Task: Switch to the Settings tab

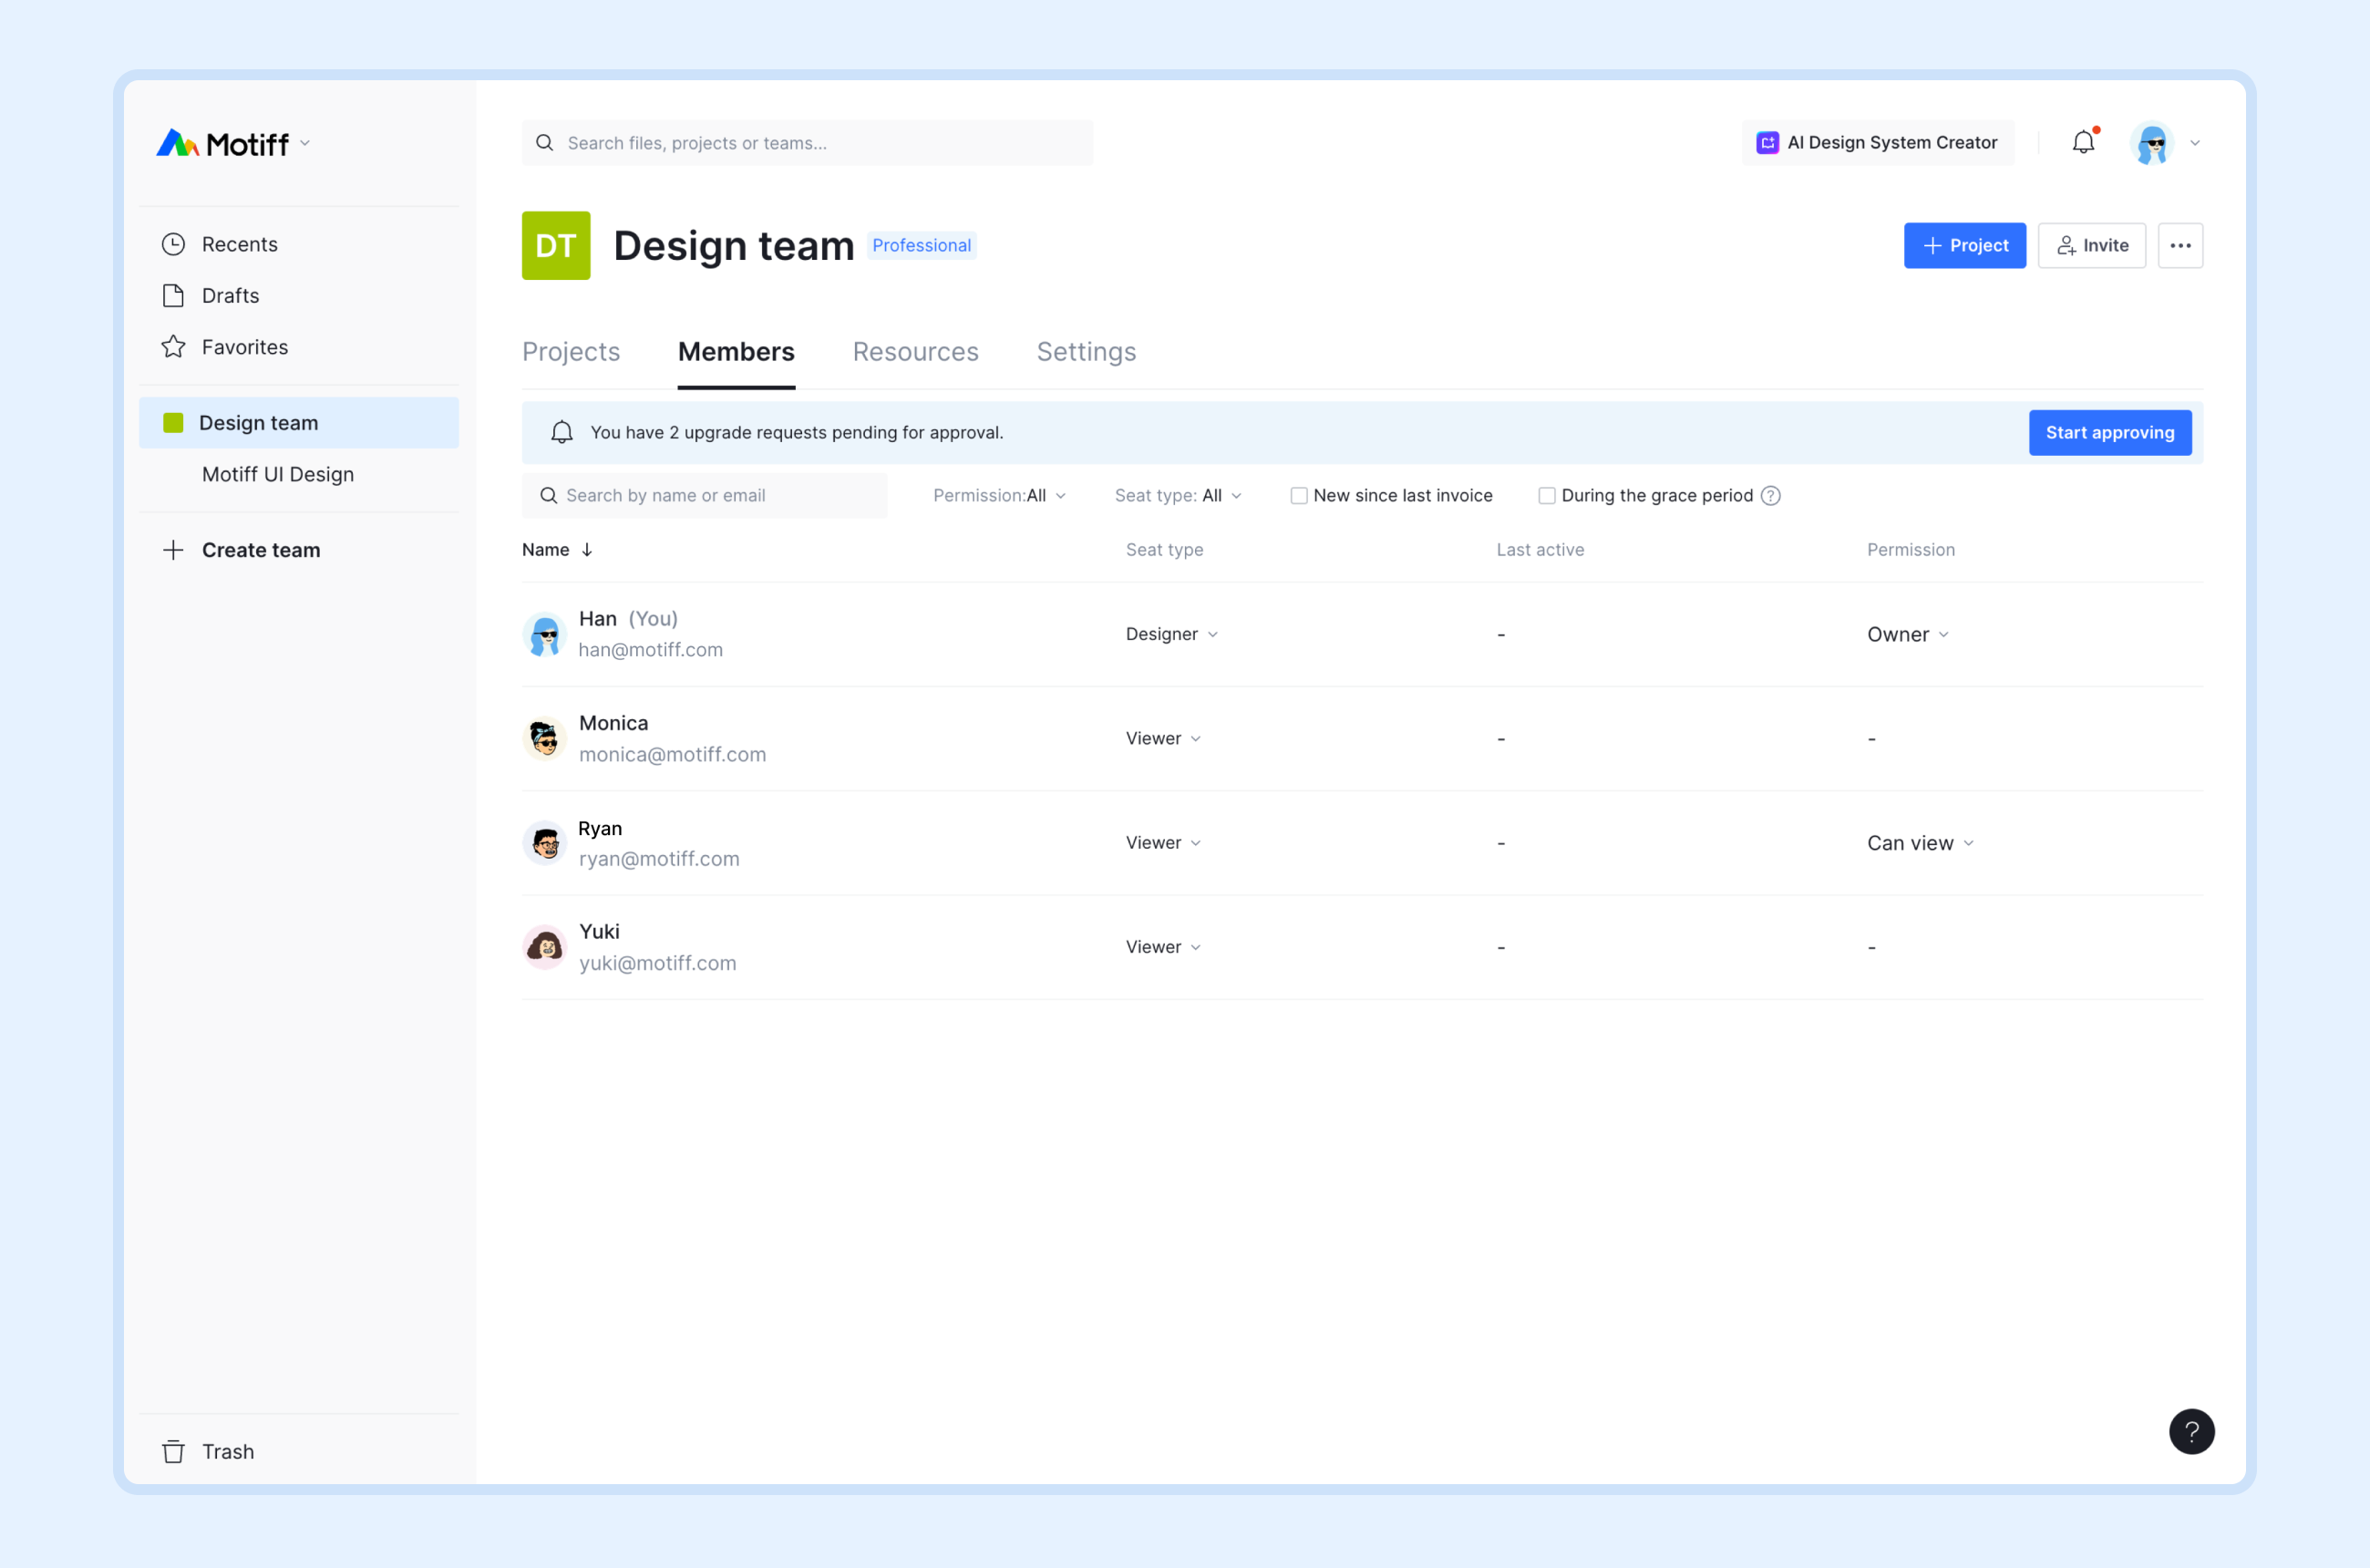Action: [x=1087, y=352]
